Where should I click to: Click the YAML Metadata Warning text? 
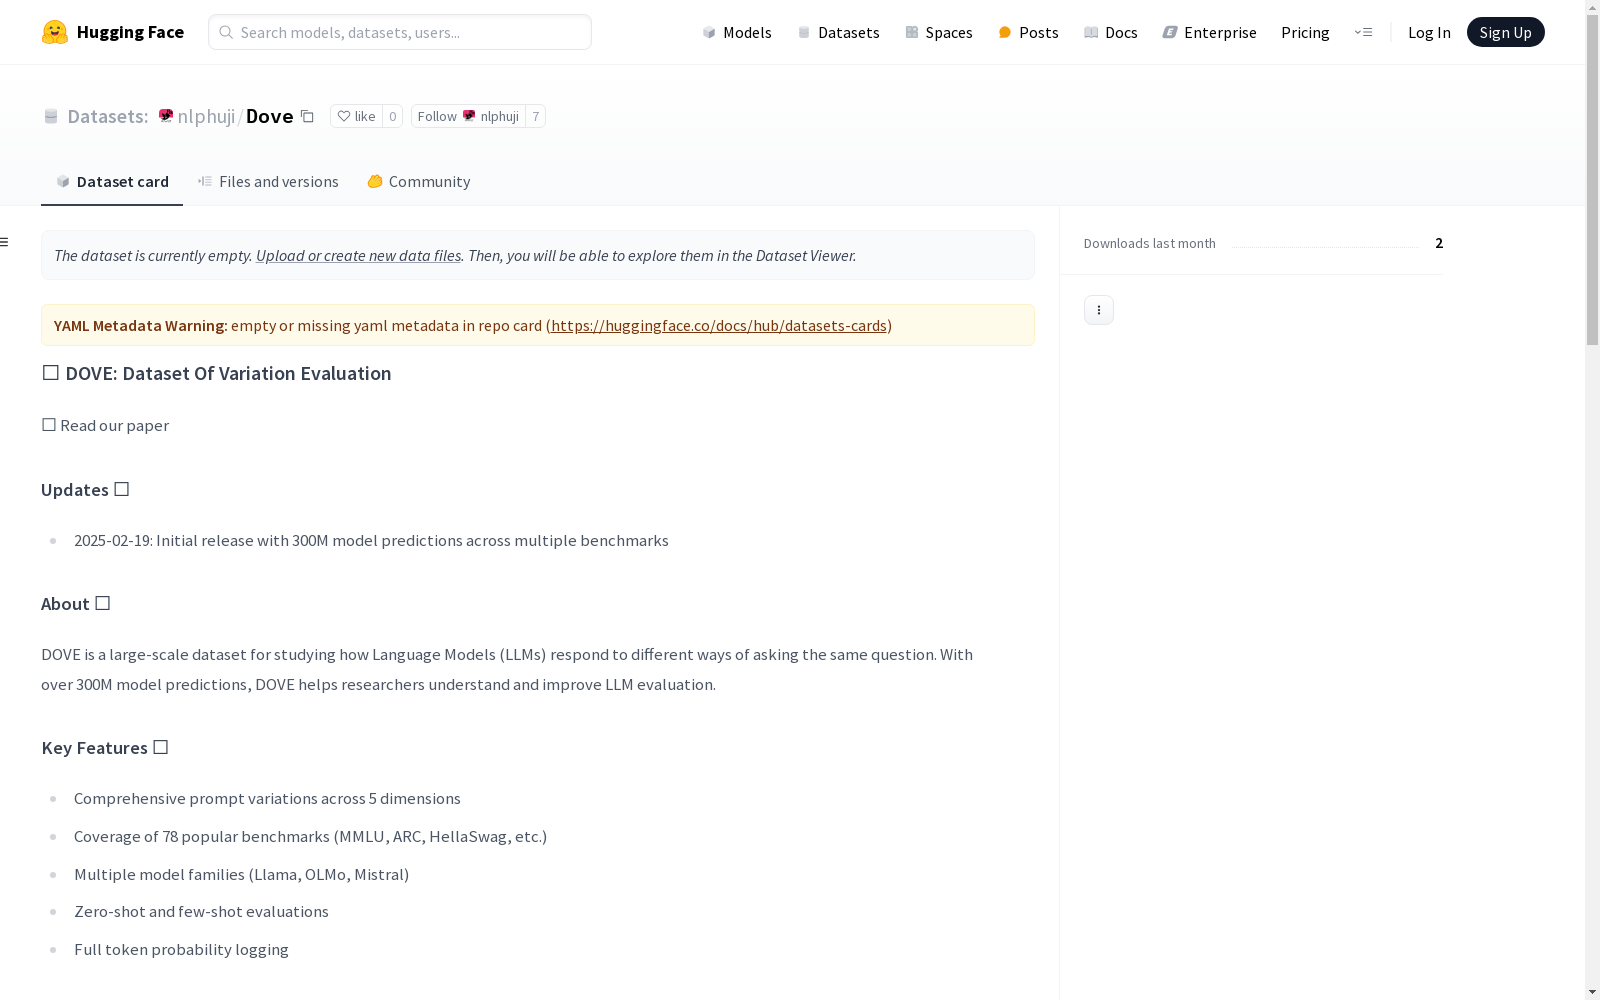point(140,325)
